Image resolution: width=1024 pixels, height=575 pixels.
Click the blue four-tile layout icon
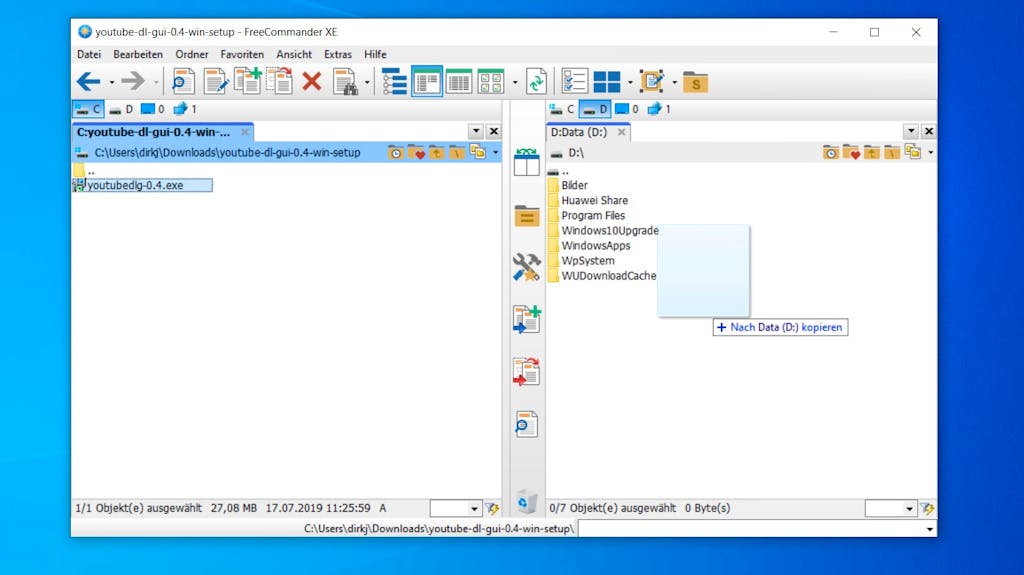point(607,82)
